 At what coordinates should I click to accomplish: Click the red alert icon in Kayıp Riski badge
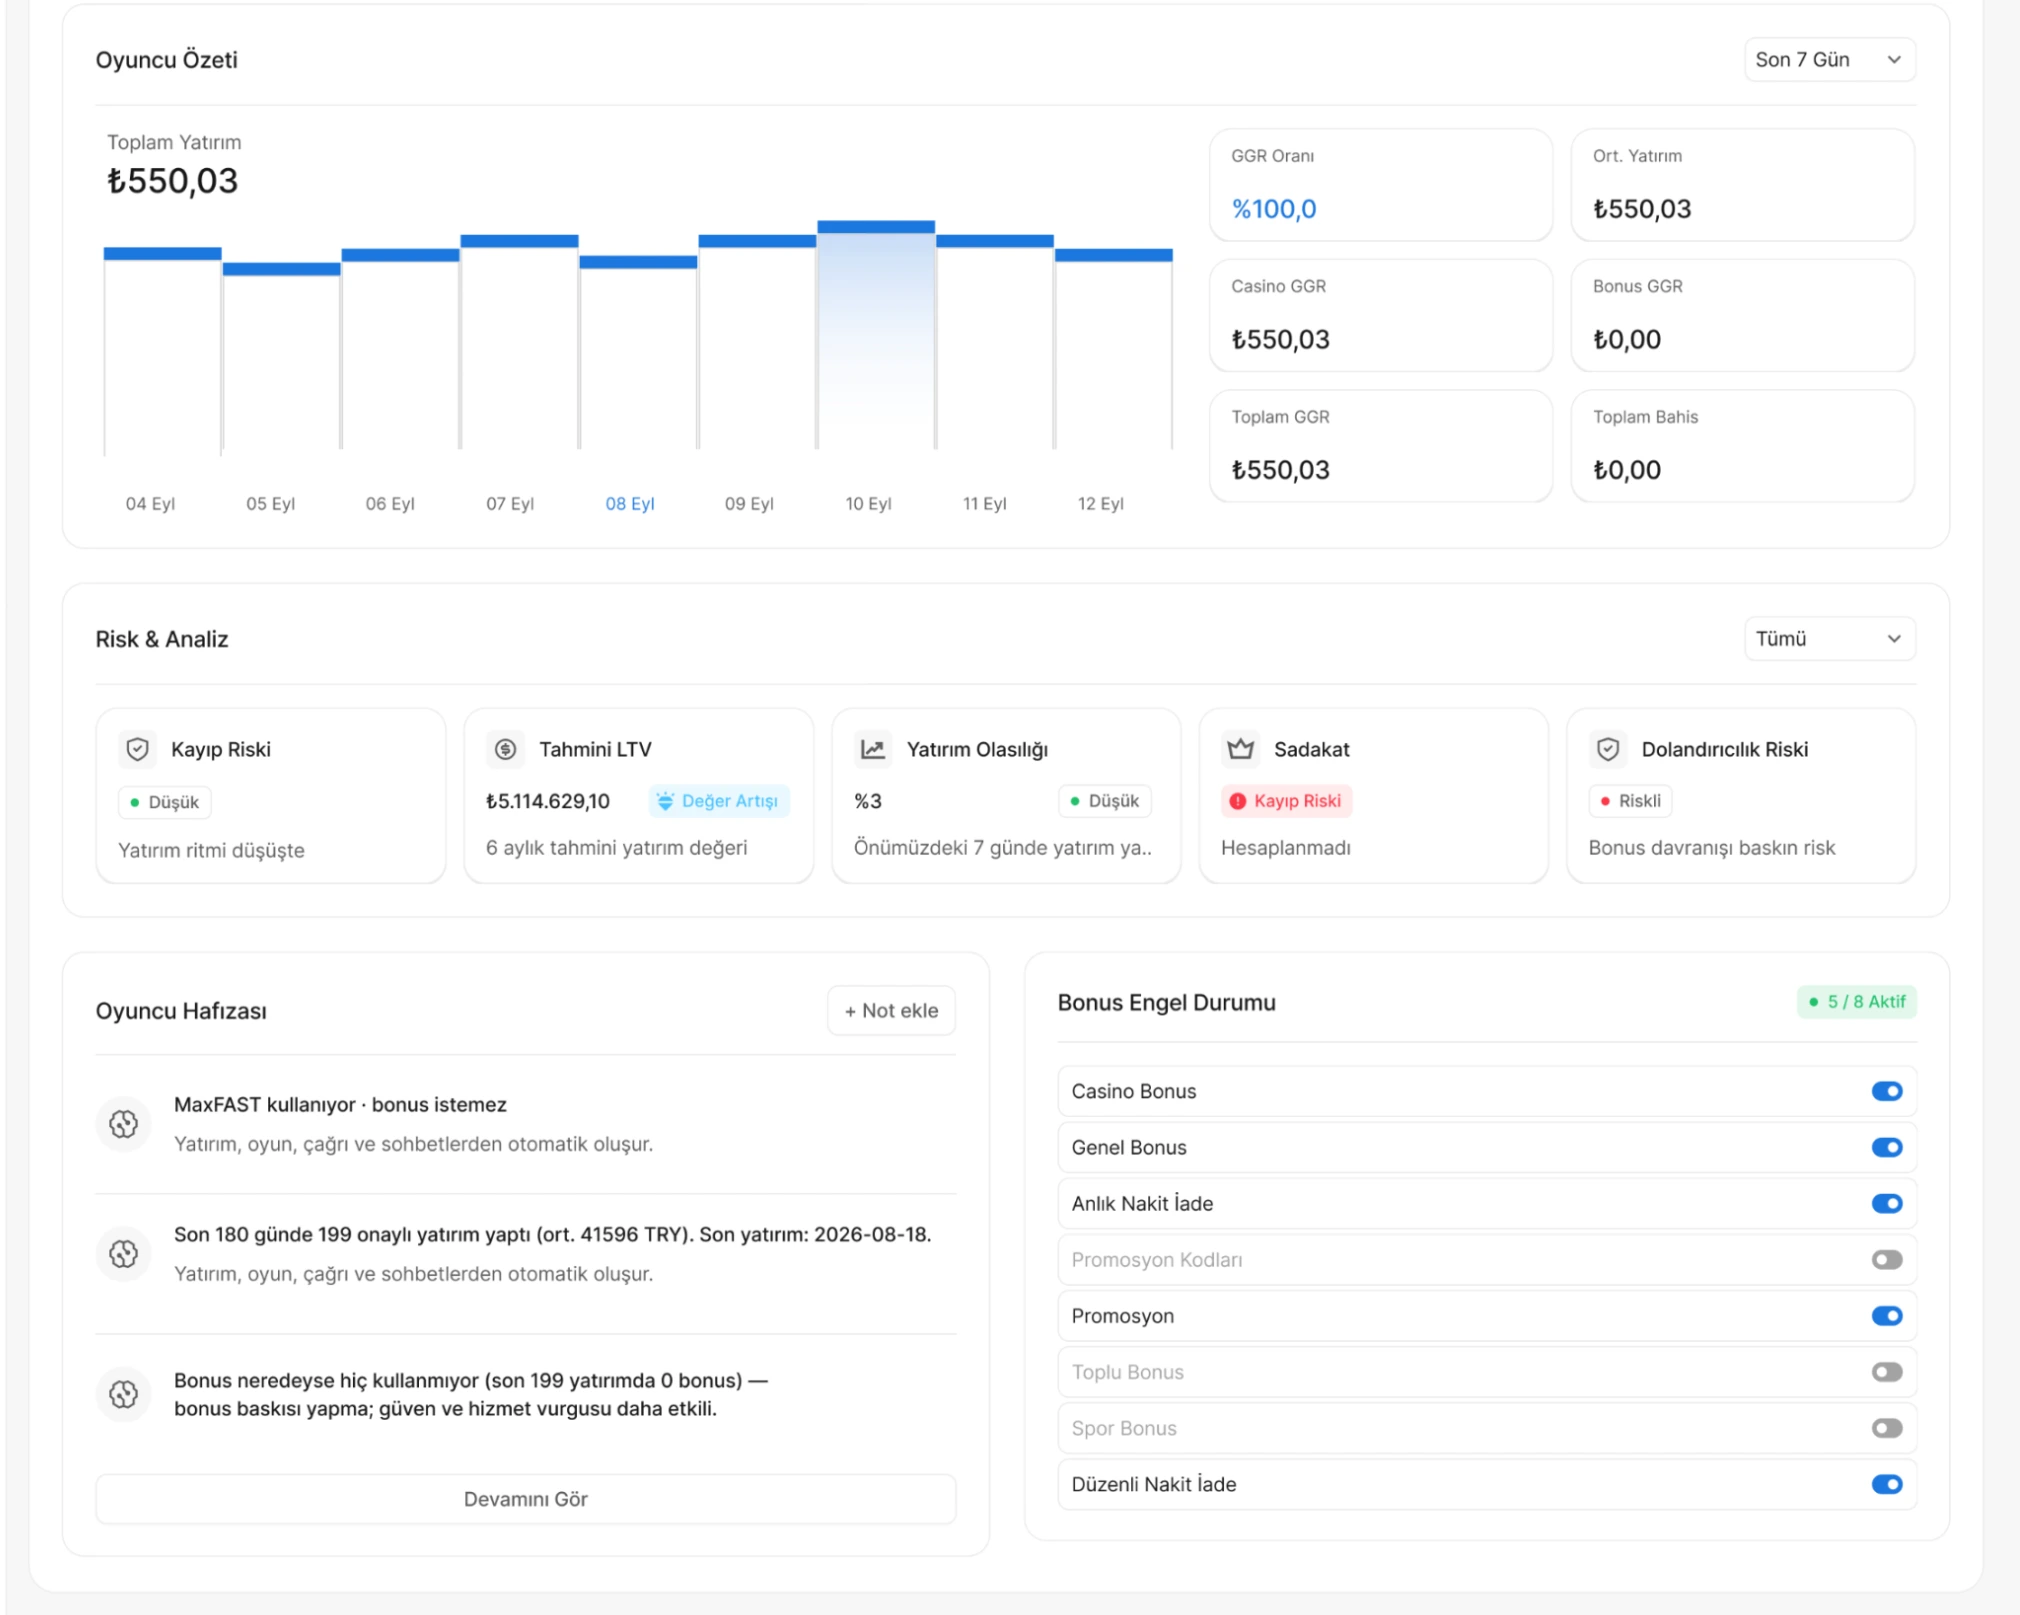(1238, 801)
